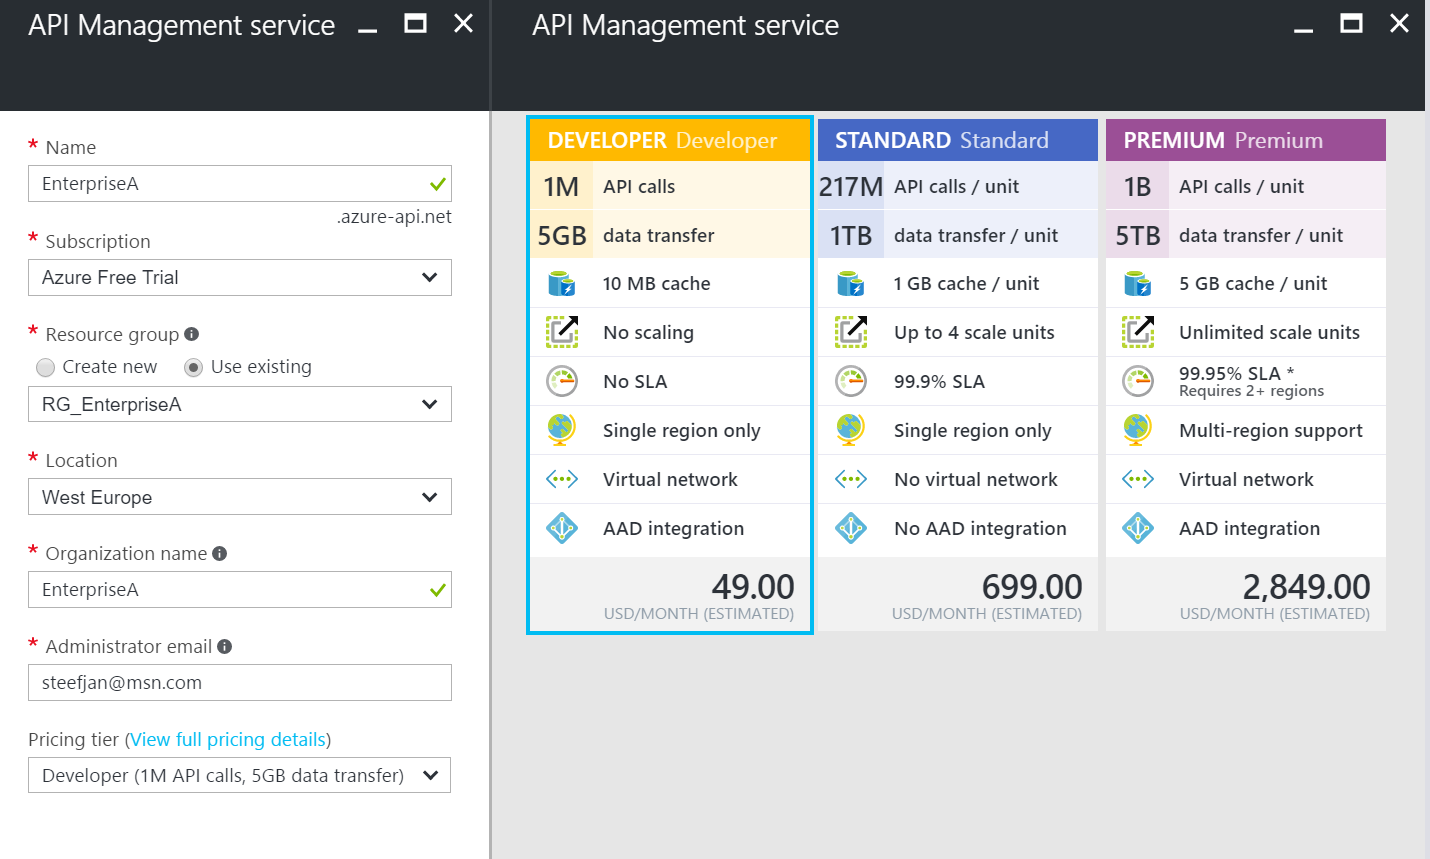Select the Create new radio button
Viewport: 1430px width, 859px height.
click(x=45, y=367)
